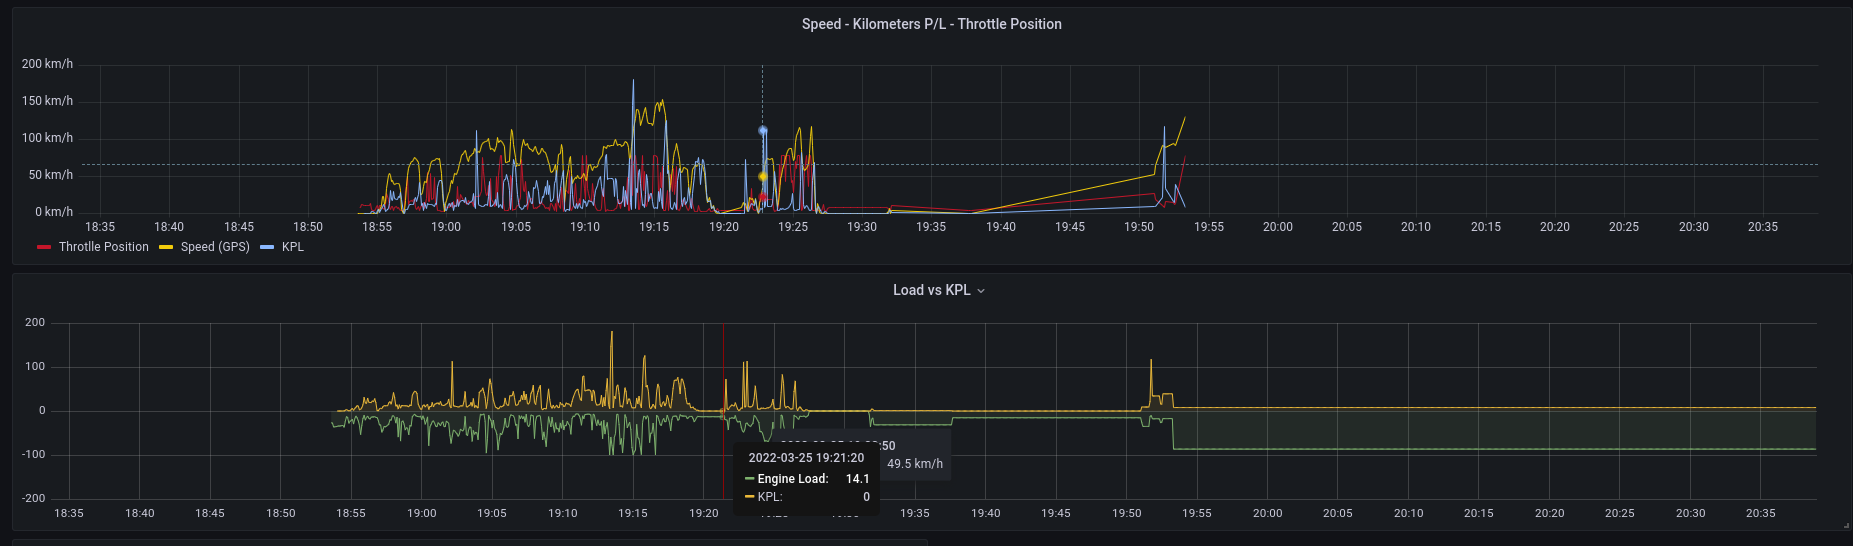Image resolution: width=1853 pixels, height=546 pixels.
Task: Click yellow Speed (GPS) legend color swatch
Action: [x=166, y=247]
